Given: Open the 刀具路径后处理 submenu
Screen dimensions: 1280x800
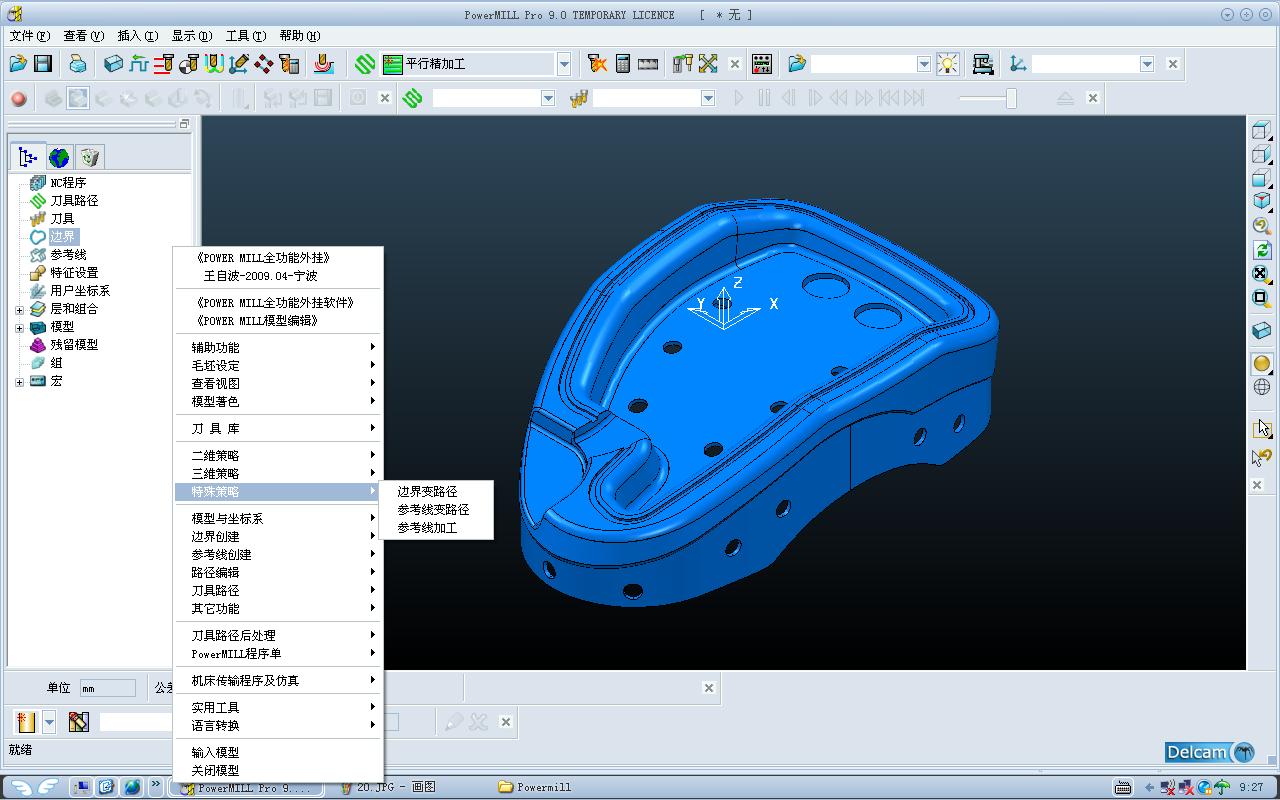Looking at the screenshot, I should point(278,635).
